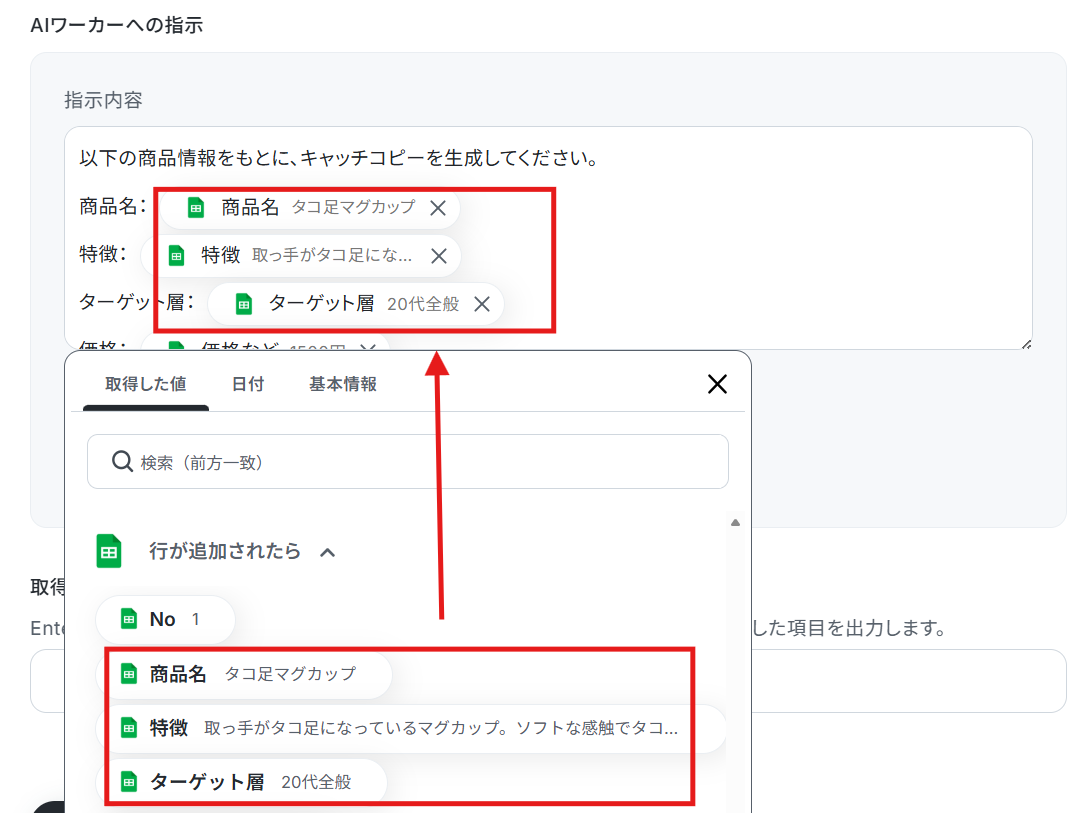Click scroll-up arrow of popup list
The width and height of the screenshot is (1092, 813).
tap(735, 522)
